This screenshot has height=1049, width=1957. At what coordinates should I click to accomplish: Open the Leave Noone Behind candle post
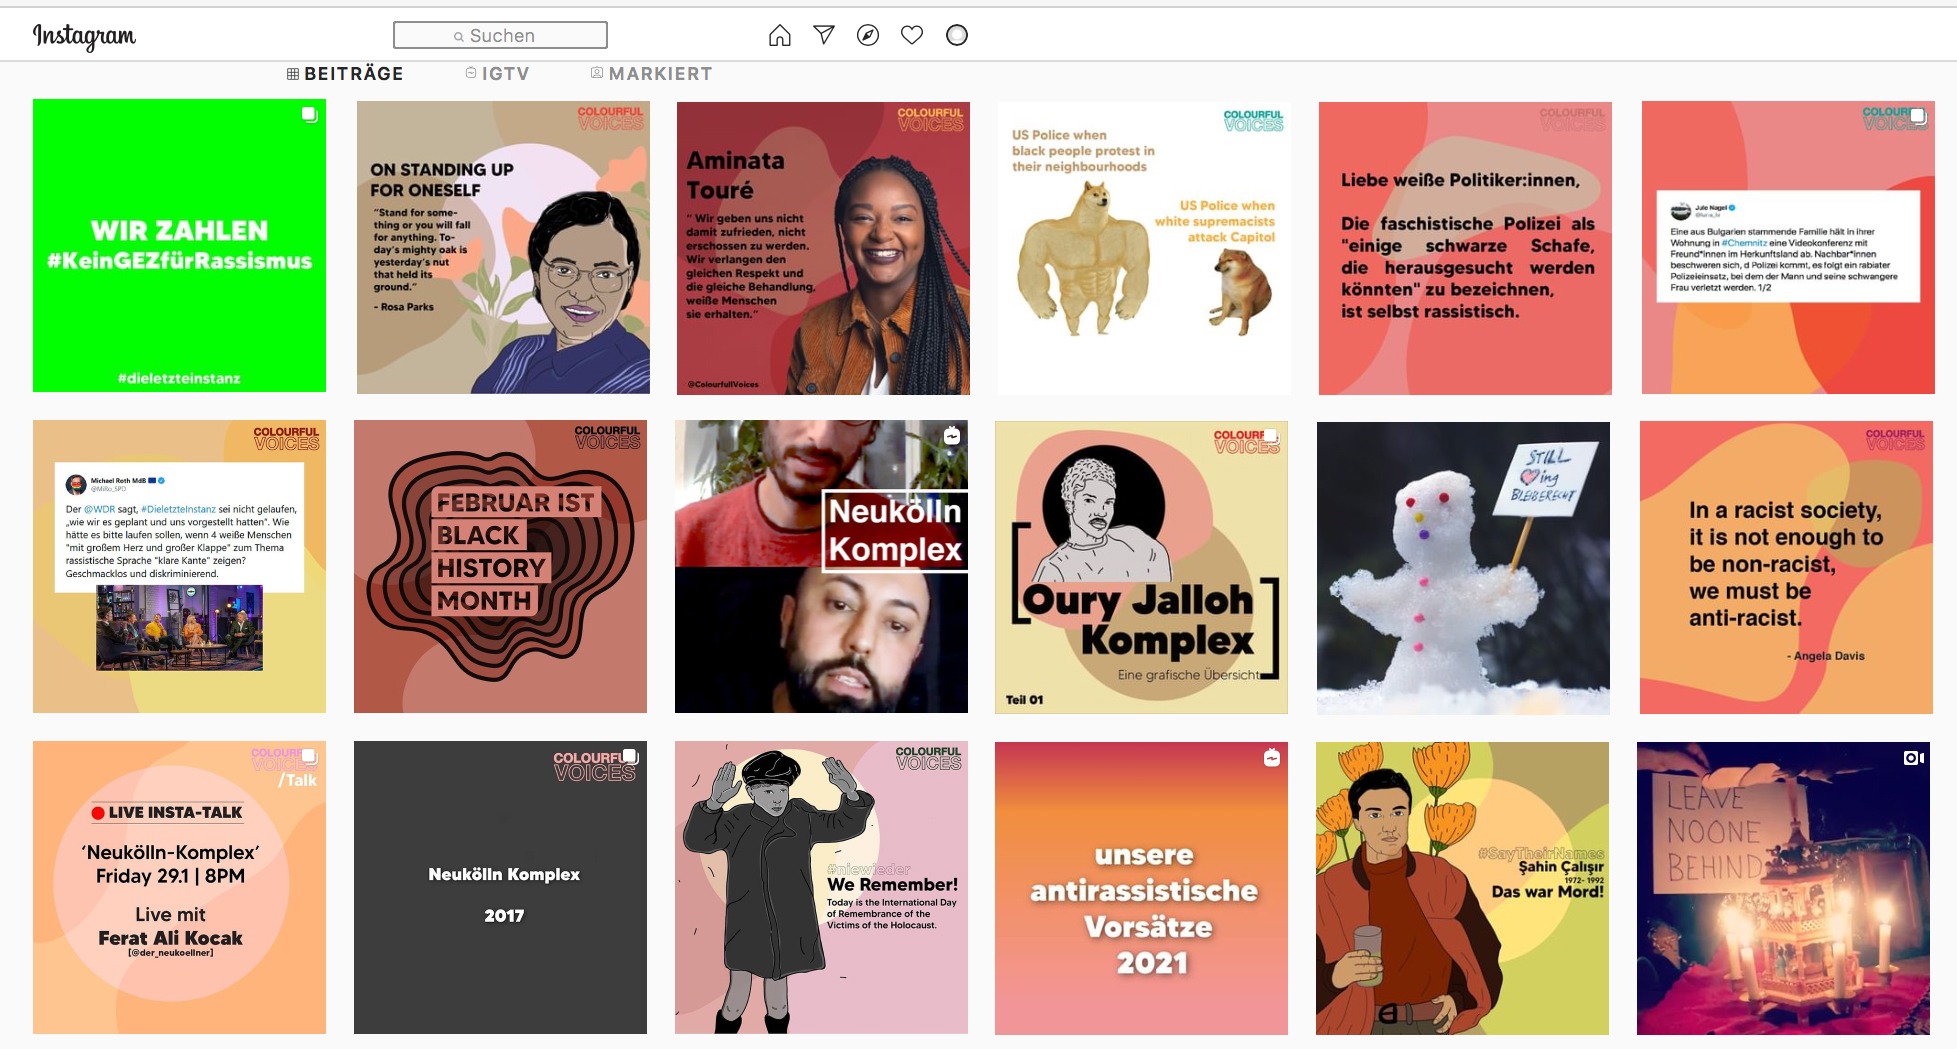tap(1783, 888)
